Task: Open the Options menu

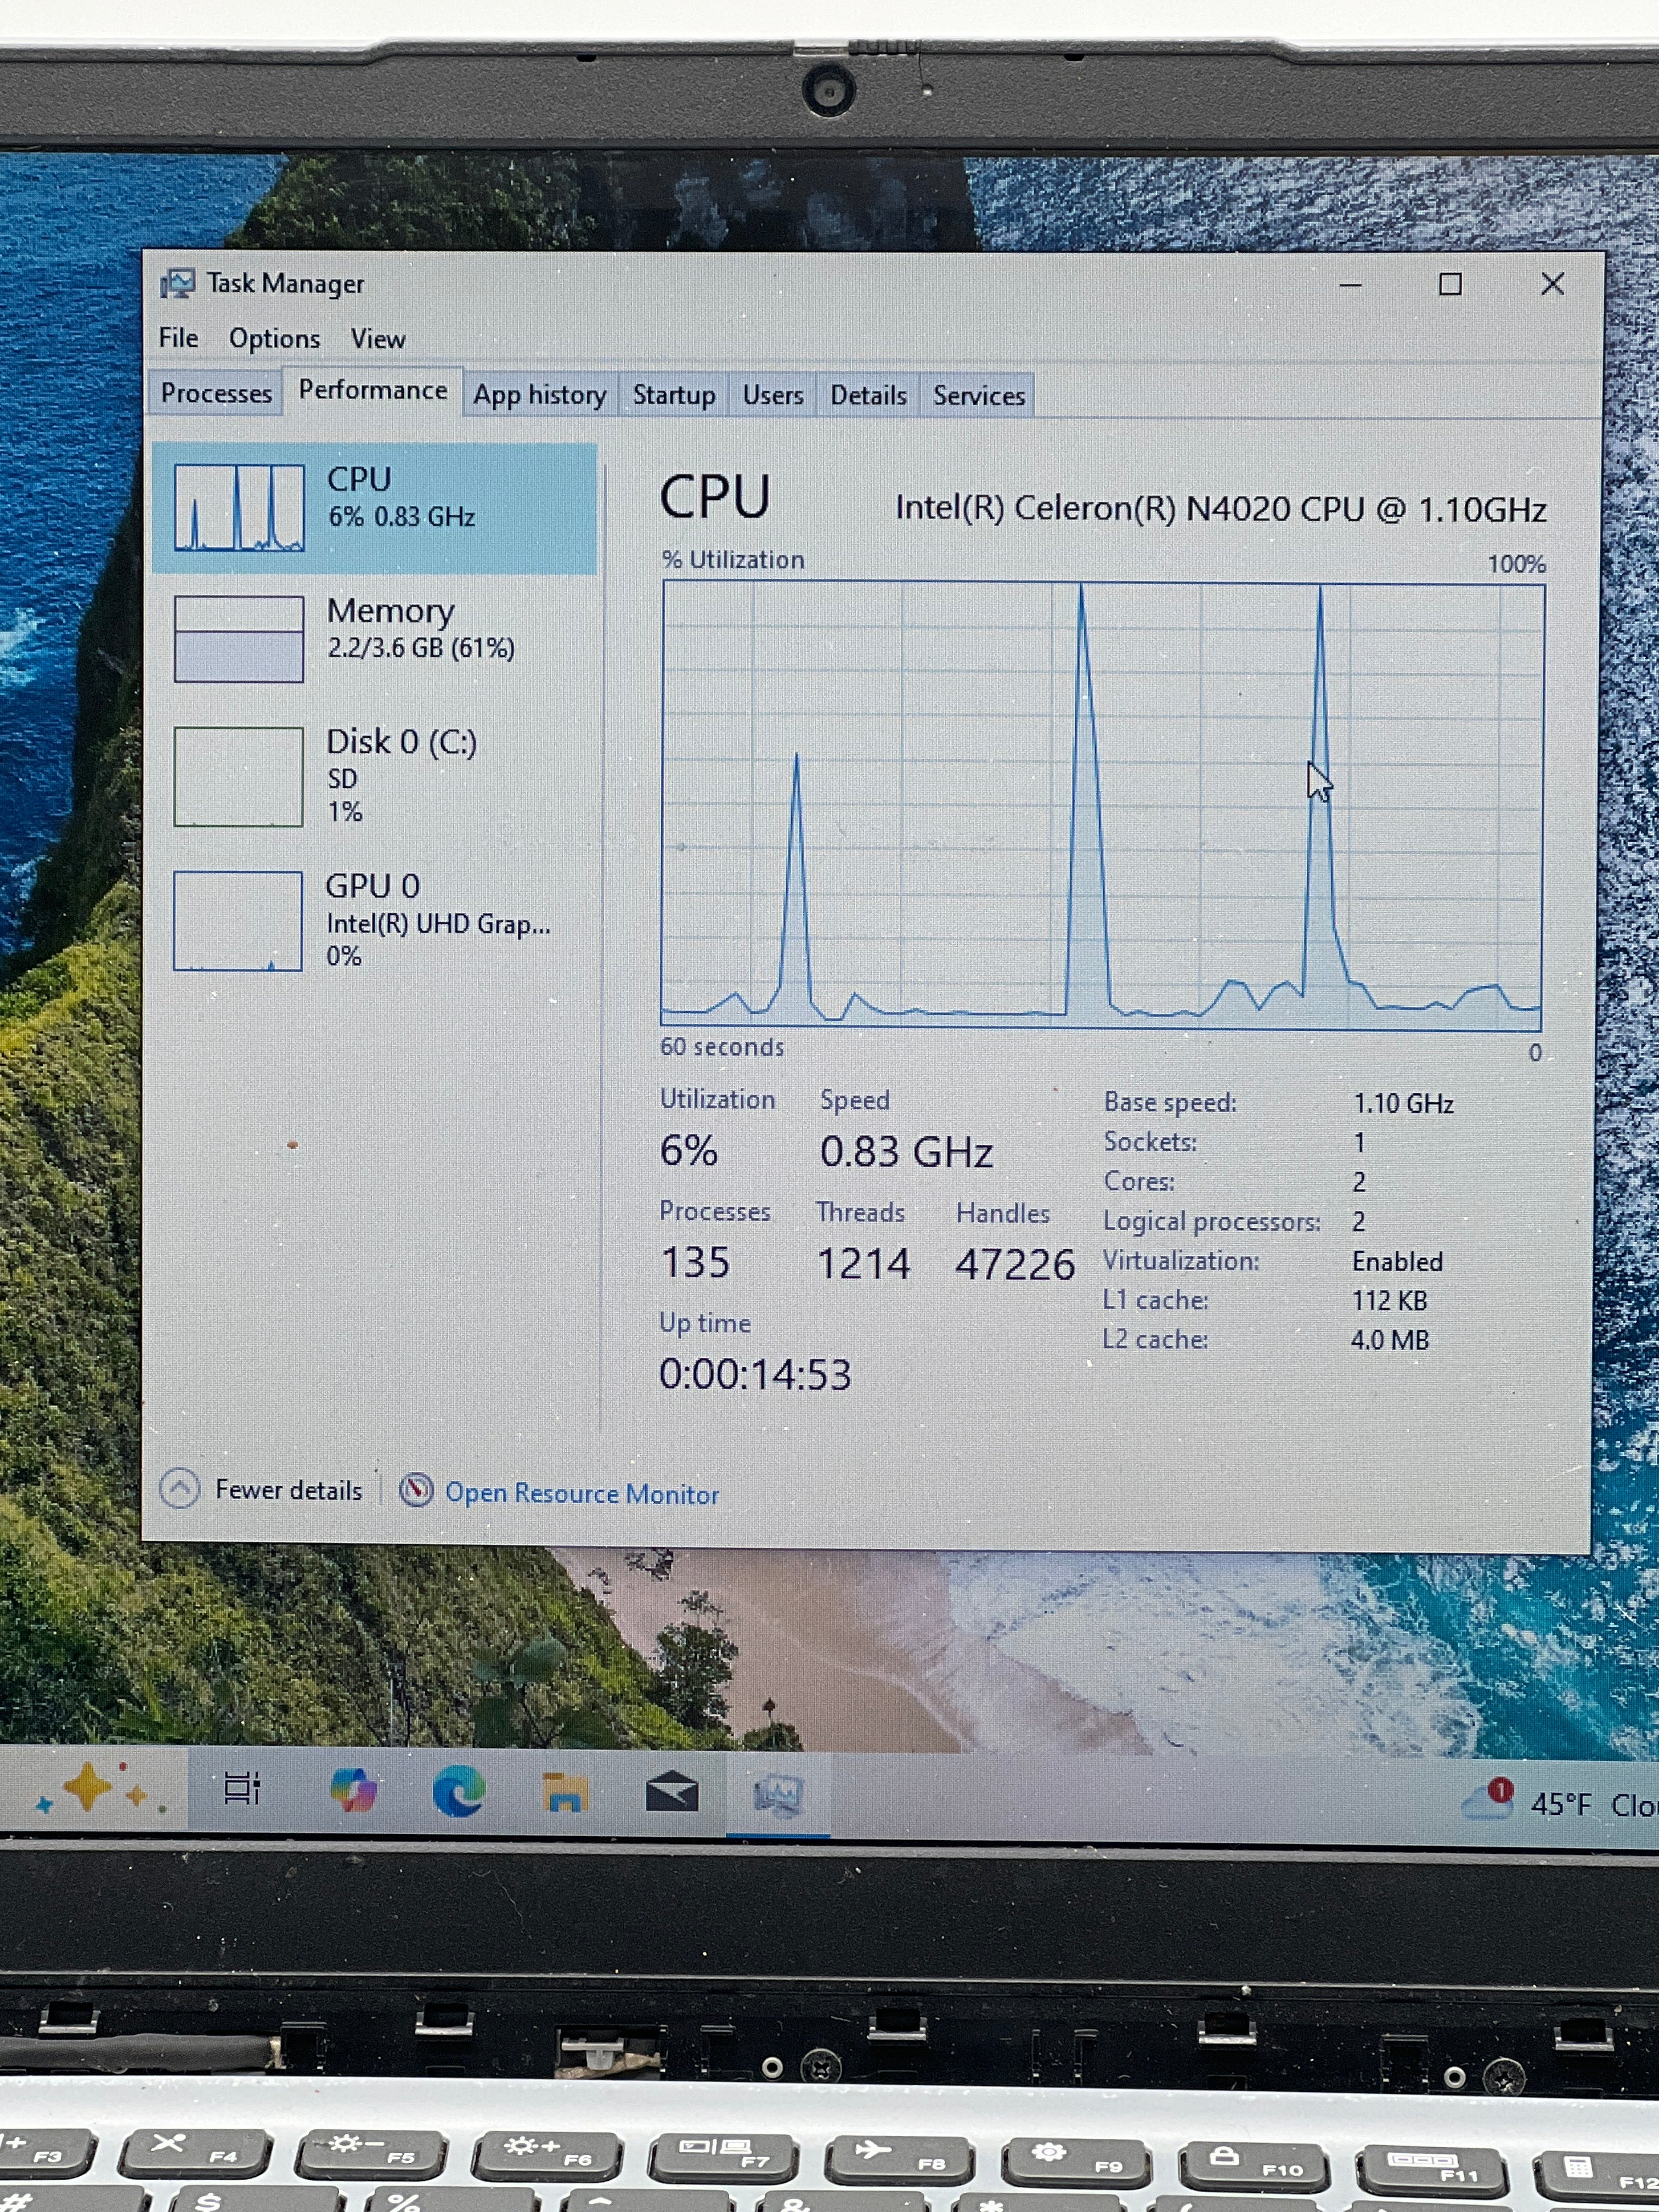Action: click(x=274, y=339)
